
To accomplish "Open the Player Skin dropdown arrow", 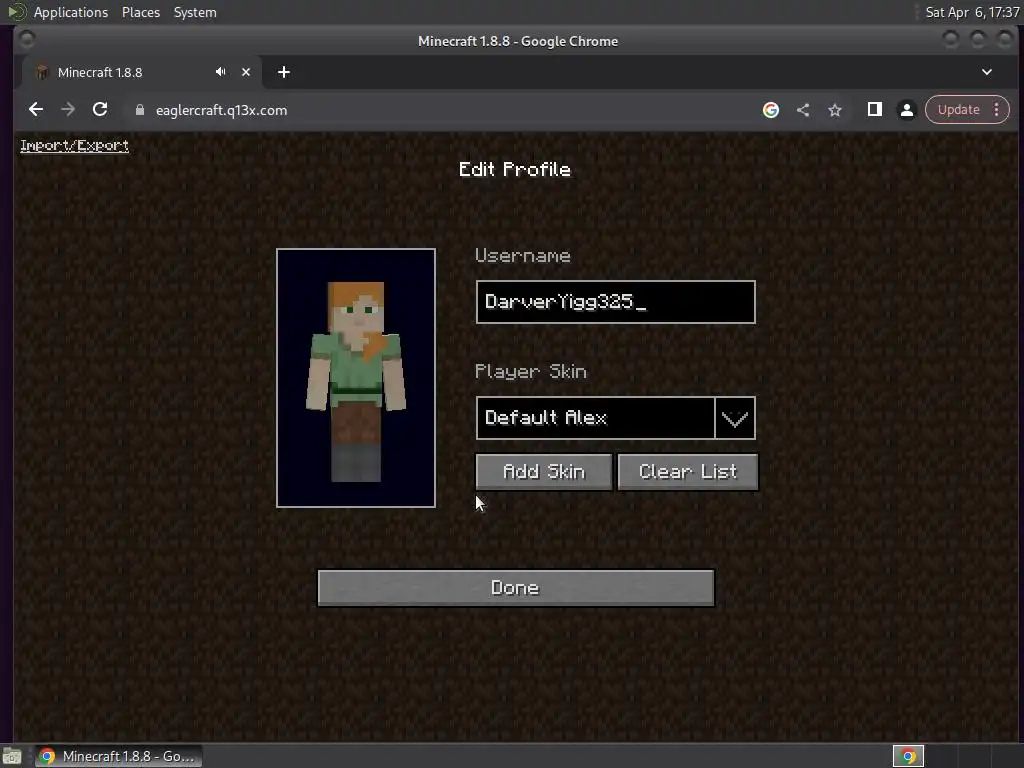I will coord(735,418).
